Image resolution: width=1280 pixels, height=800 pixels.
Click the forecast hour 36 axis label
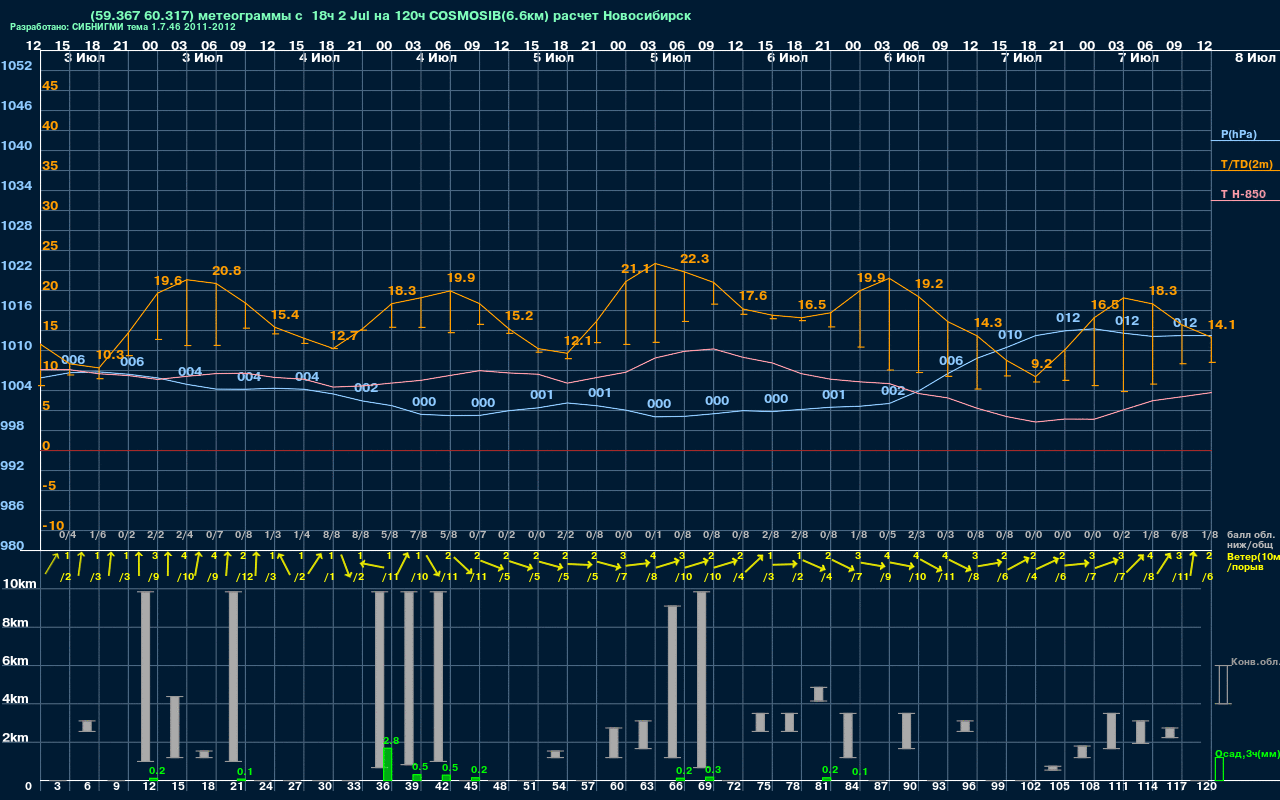point(383,787)
